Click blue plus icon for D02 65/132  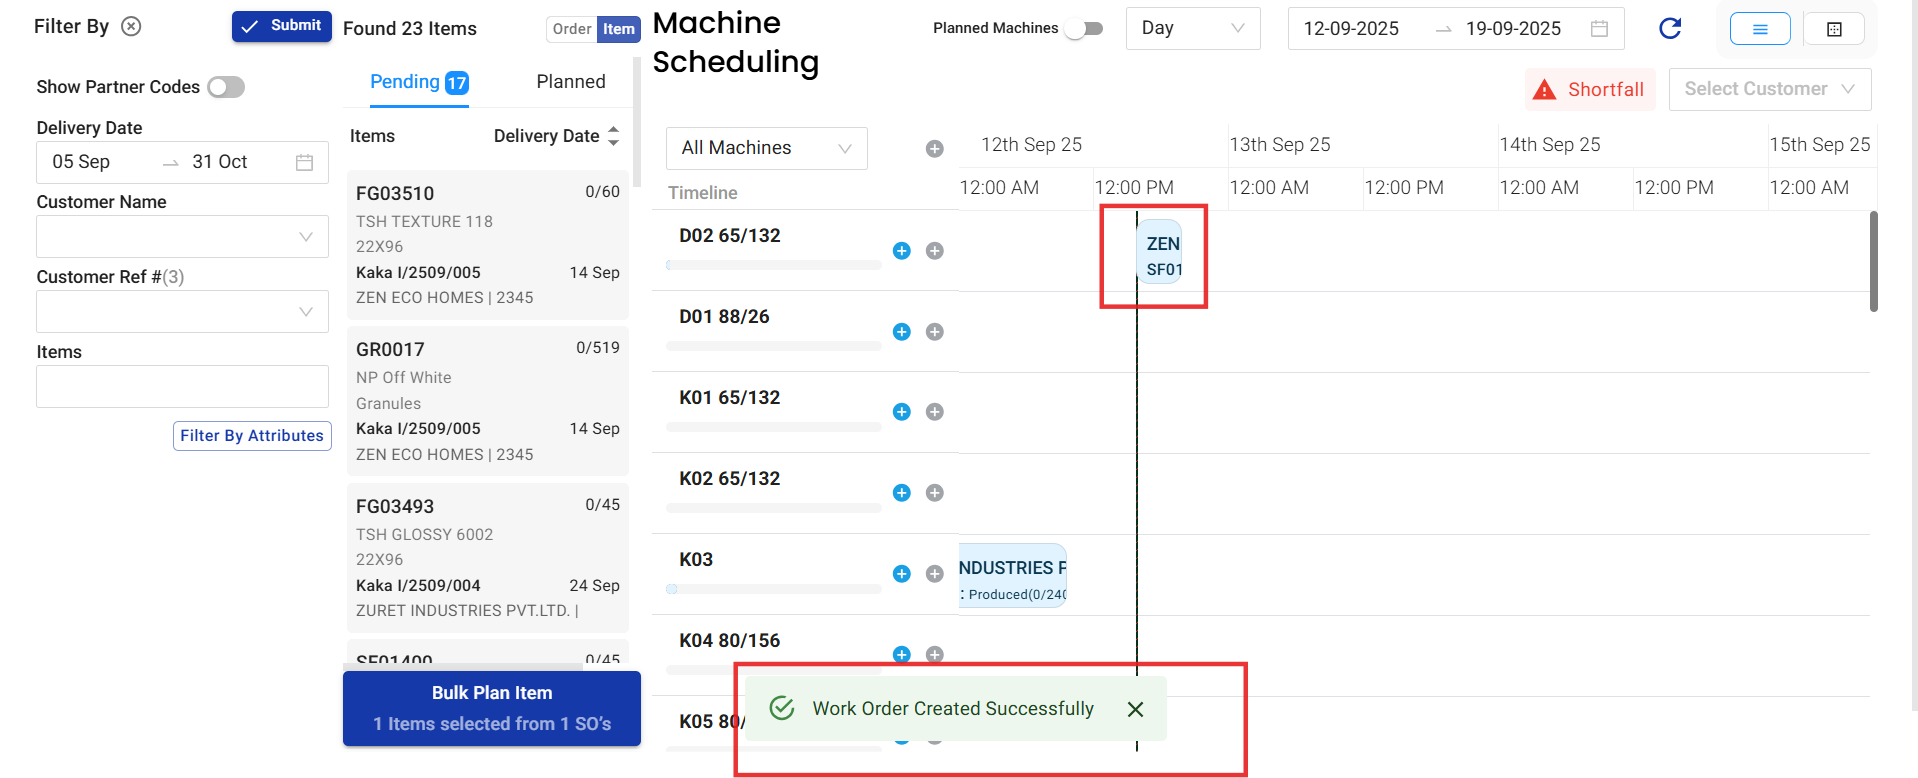coord(902,251)
